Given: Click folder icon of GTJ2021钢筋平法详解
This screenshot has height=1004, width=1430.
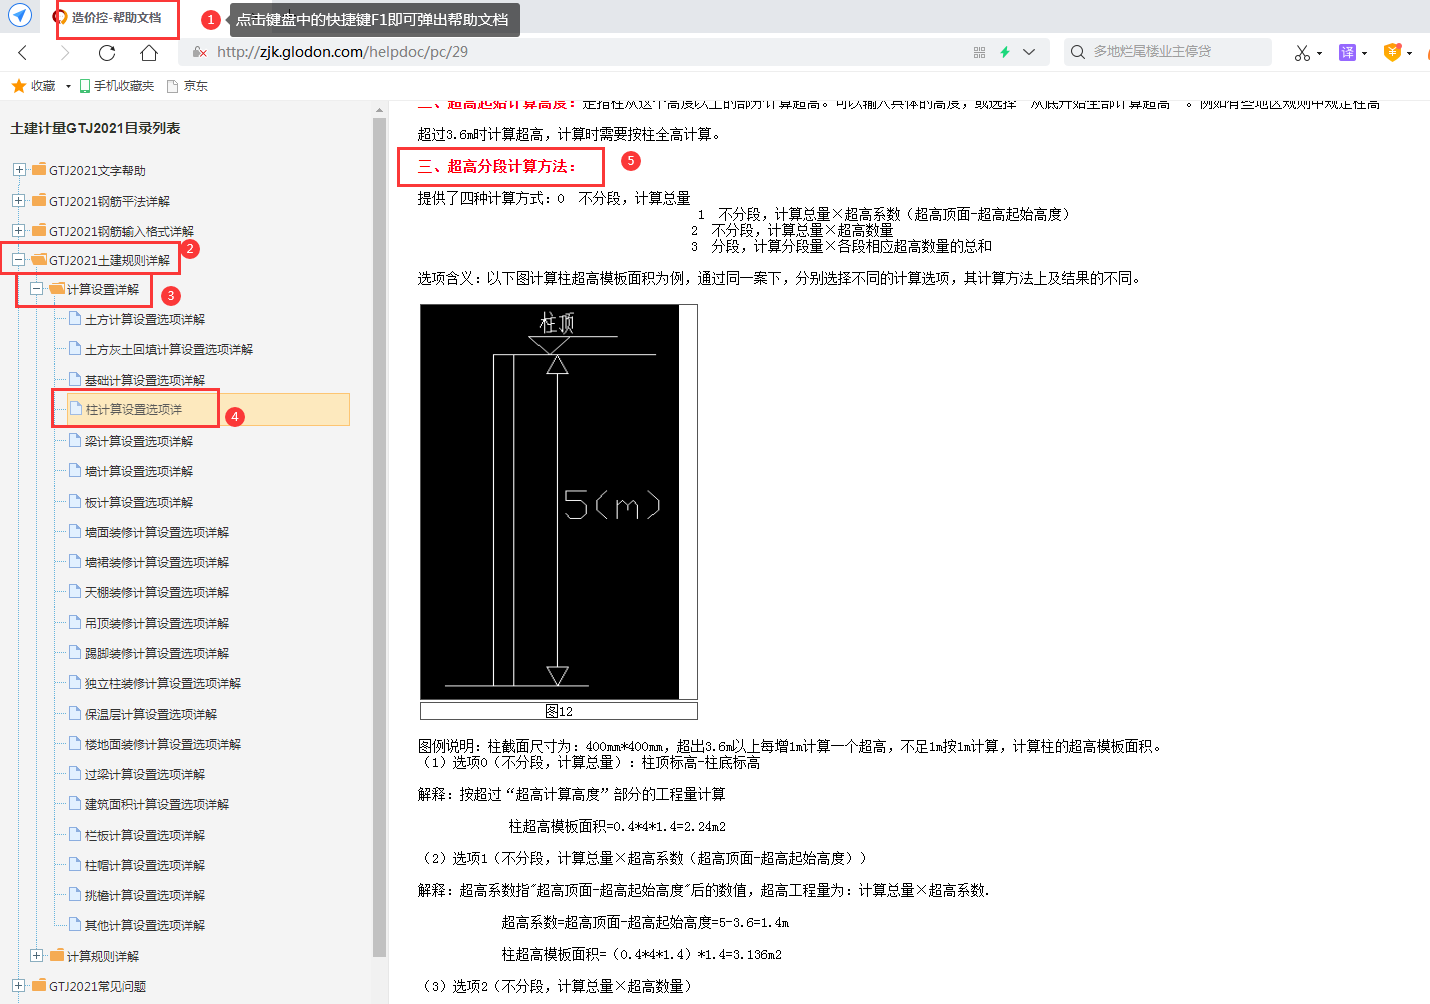Looking at the screenshot, I should (x=39, y=200).
